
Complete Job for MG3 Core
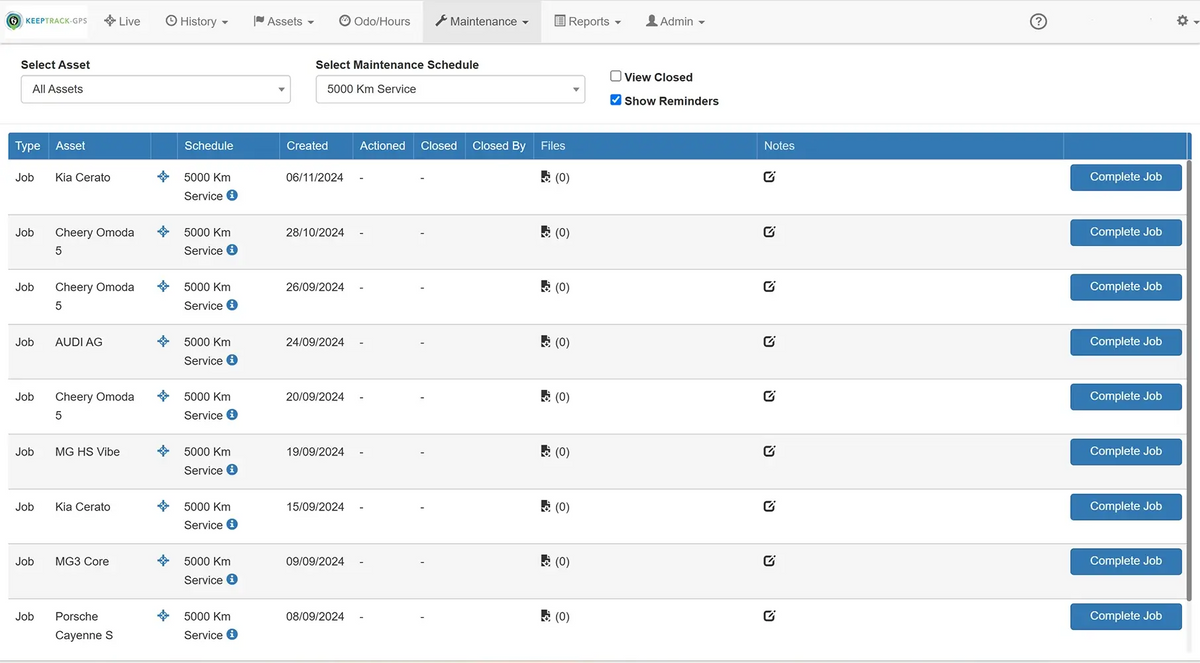pyautogui.click(x=1126, y=561)
